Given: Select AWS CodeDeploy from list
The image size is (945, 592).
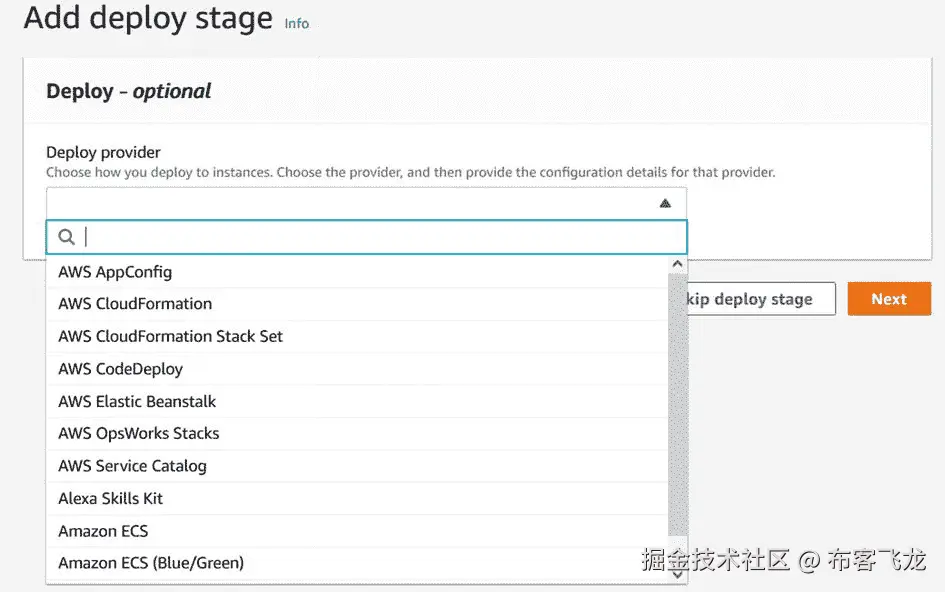Looking at the screenshot, I should [121, 369].
